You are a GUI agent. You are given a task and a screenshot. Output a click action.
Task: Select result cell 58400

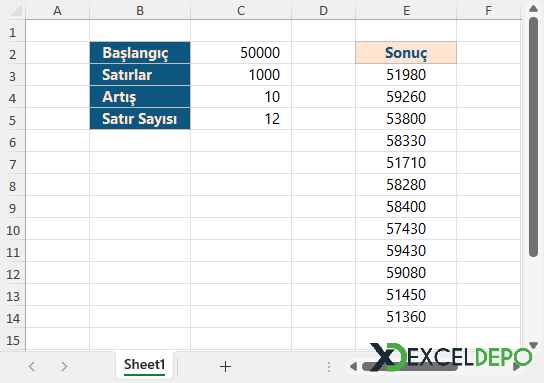point(406,207)
